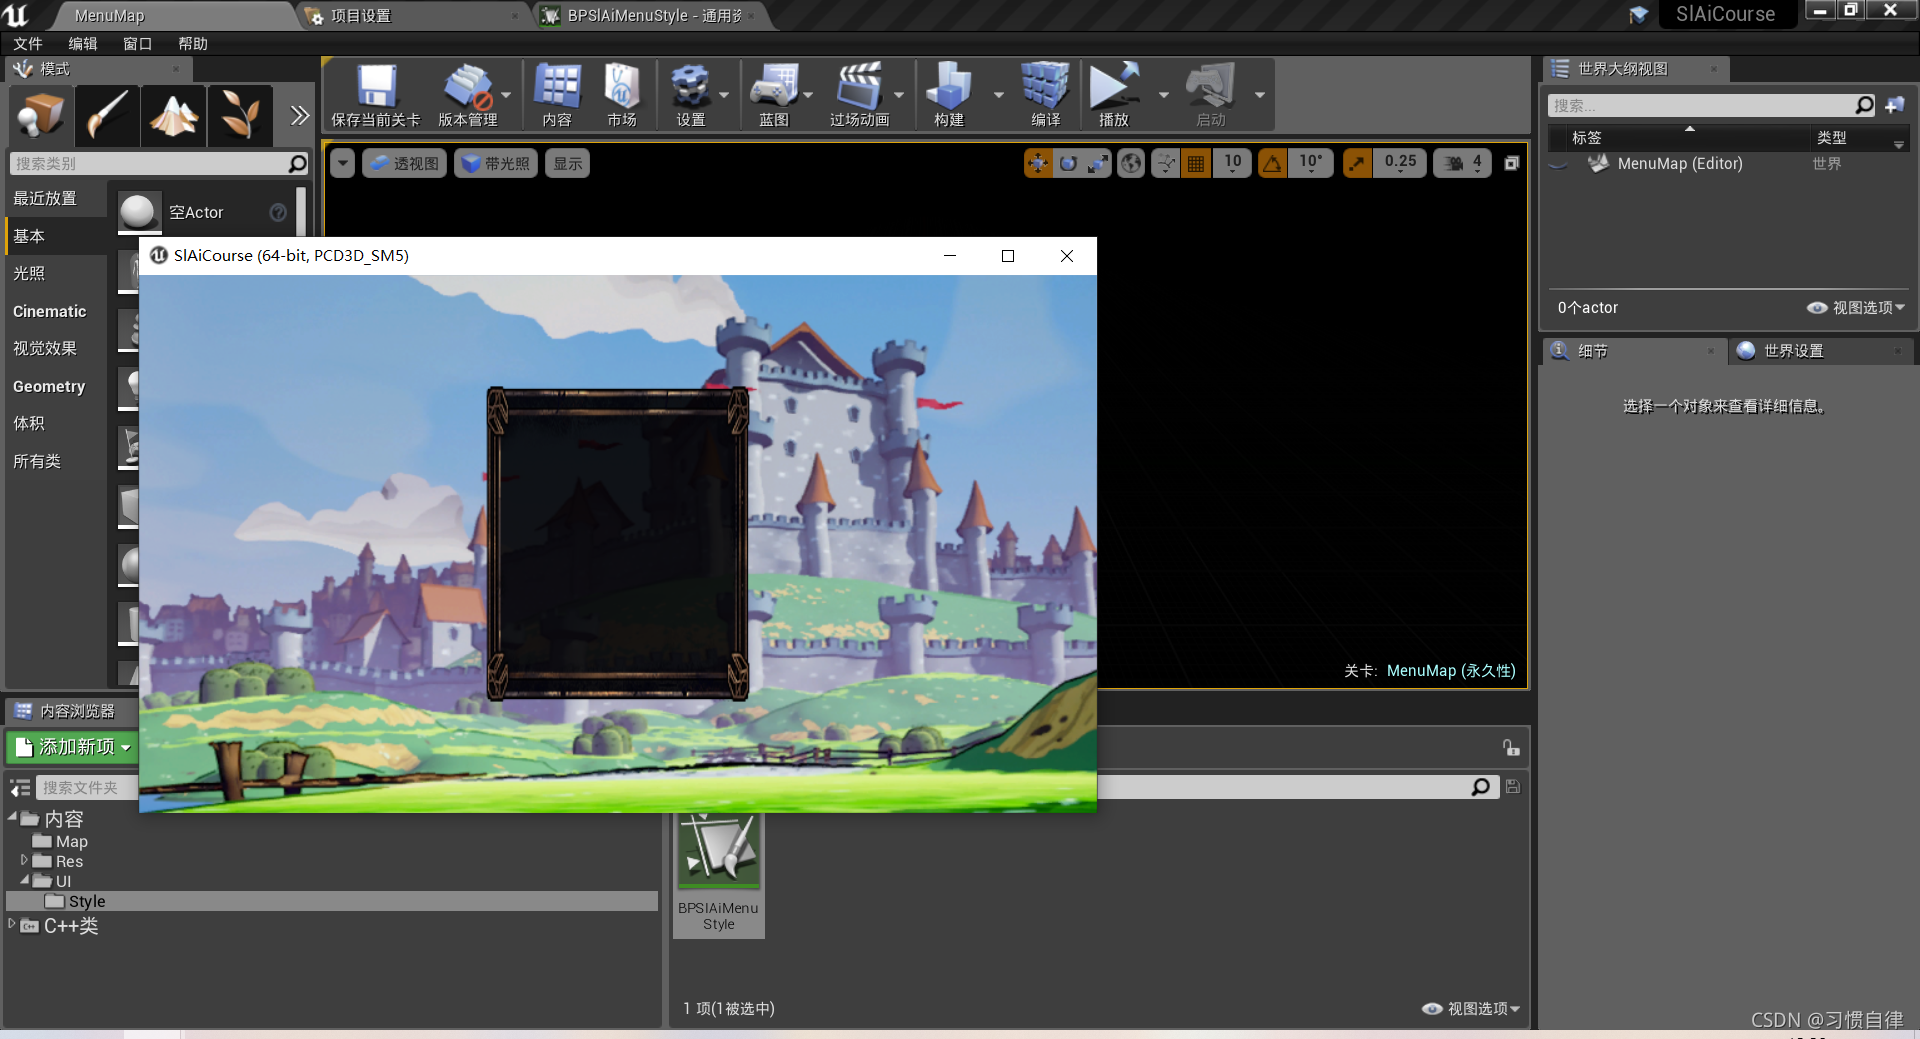This screenshot has width=1920, height=1039.
Task: Click the World Outliner search field
Action: (1711, 105)
